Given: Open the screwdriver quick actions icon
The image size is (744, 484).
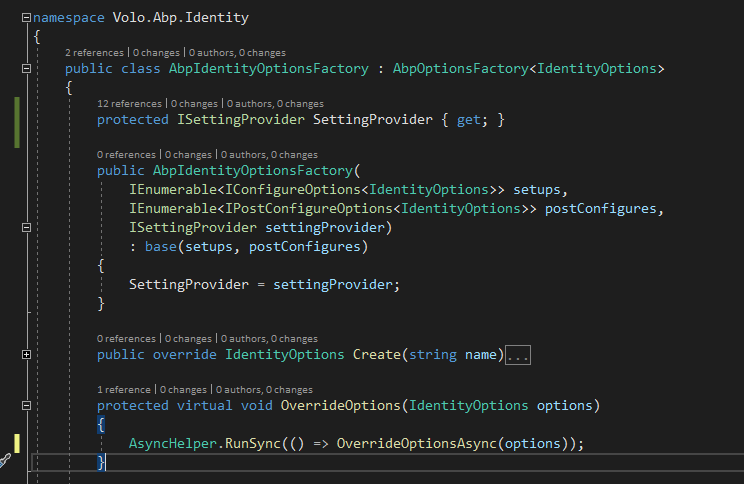Looking at the screenshot, I should [5, 461].
